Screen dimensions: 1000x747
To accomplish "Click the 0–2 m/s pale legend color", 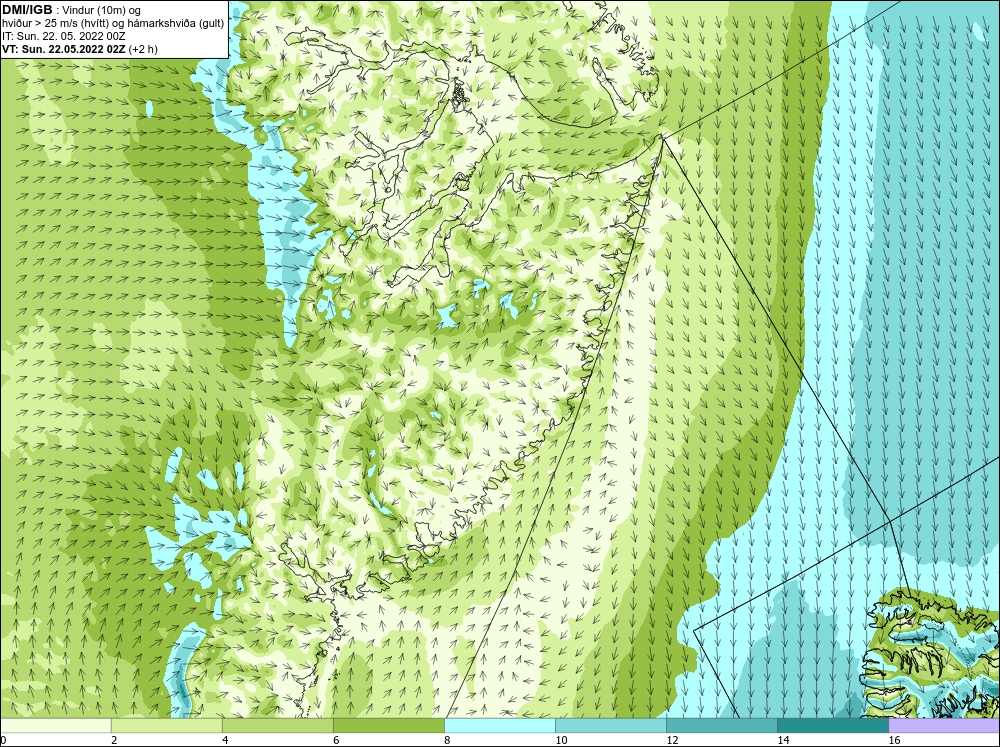I will 56,725.
